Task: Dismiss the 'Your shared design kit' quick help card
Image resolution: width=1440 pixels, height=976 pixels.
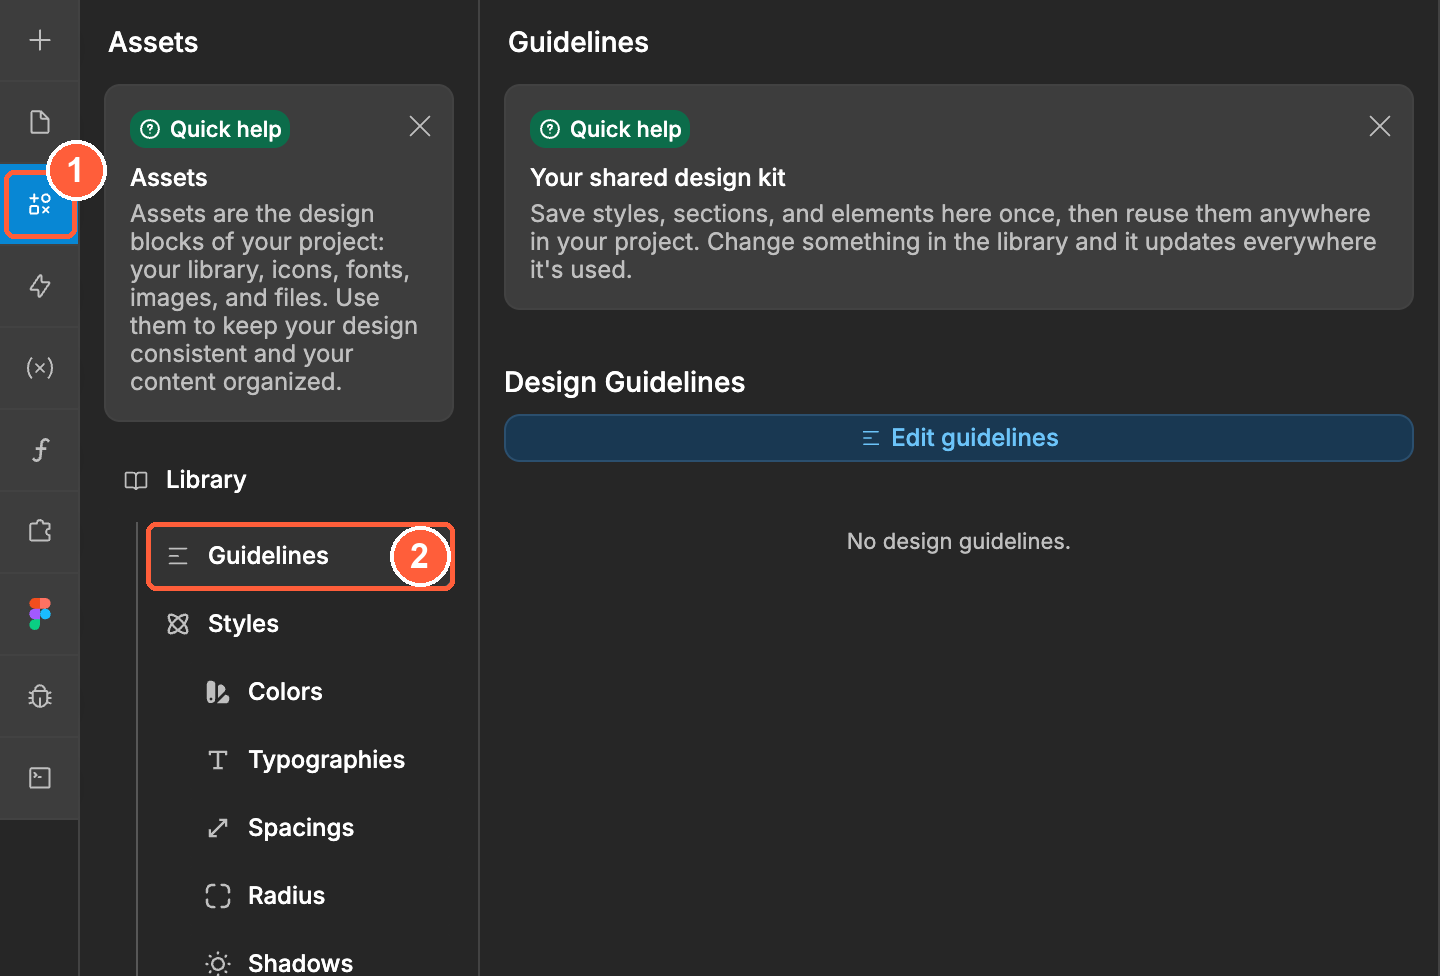Action: coord(1380,126)
